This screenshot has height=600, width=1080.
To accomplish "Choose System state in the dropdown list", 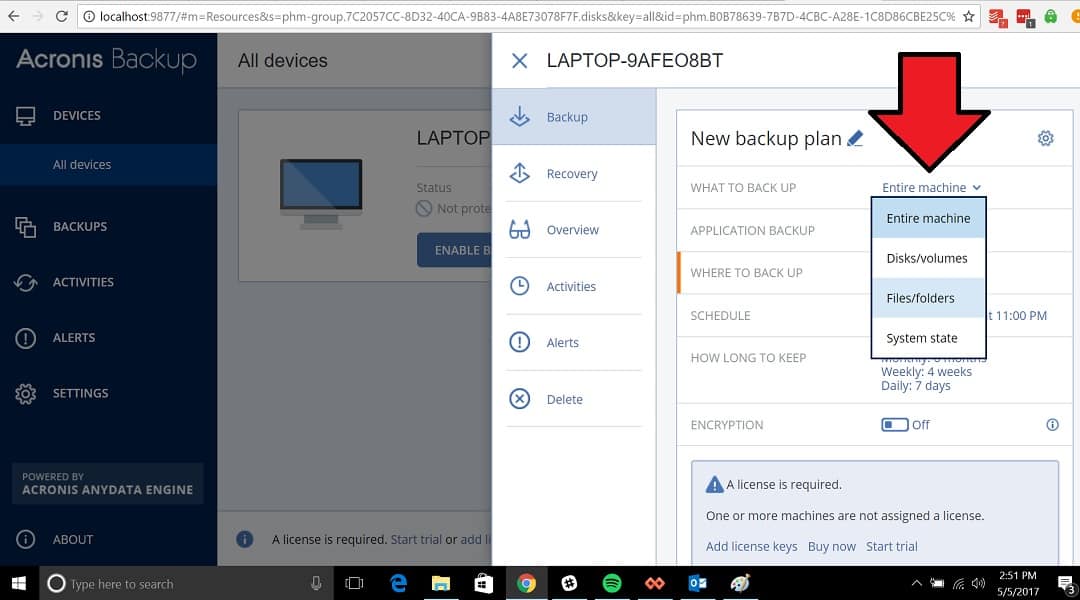I will (928, 338).
